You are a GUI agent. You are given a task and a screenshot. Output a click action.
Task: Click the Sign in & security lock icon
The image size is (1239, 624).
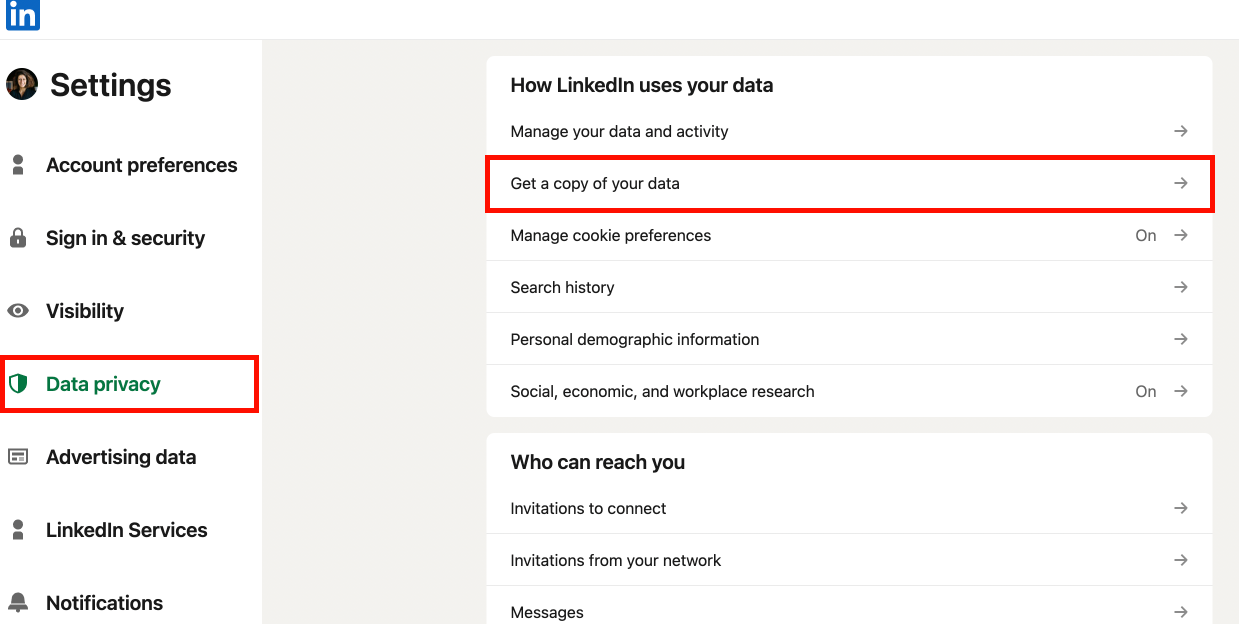(x=18, y=238)
